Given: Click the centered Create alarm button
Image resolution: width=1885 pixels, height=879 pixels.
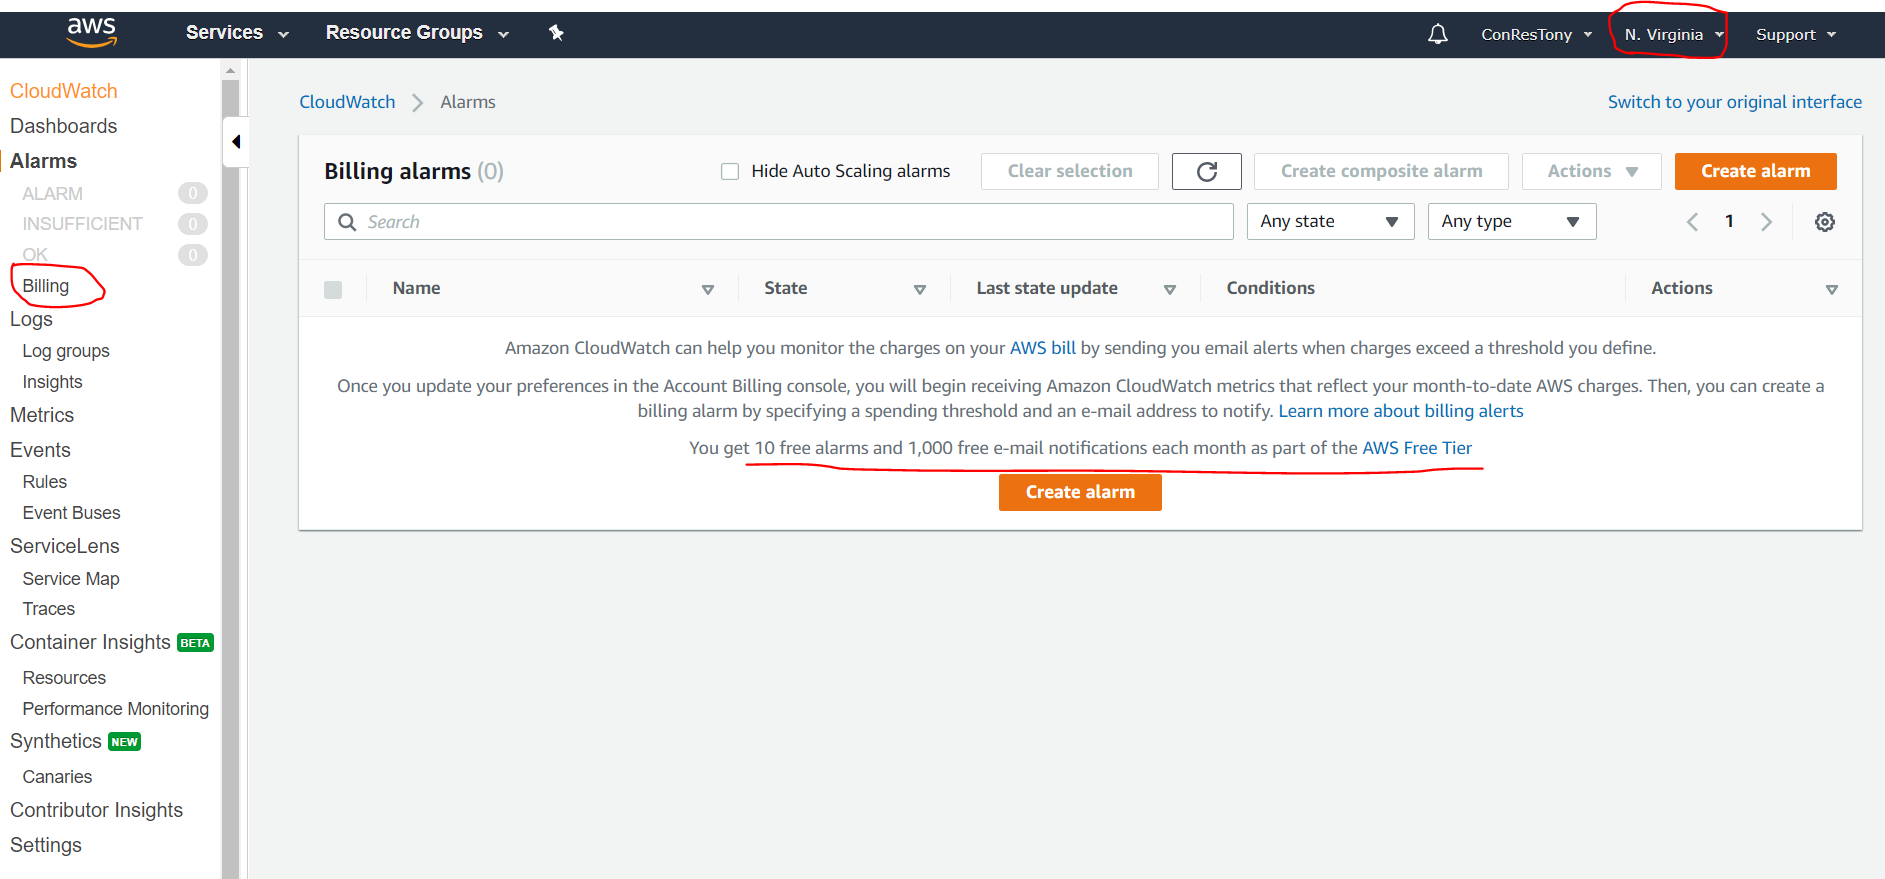Looking at the screenshot, I should point(1080,492).
